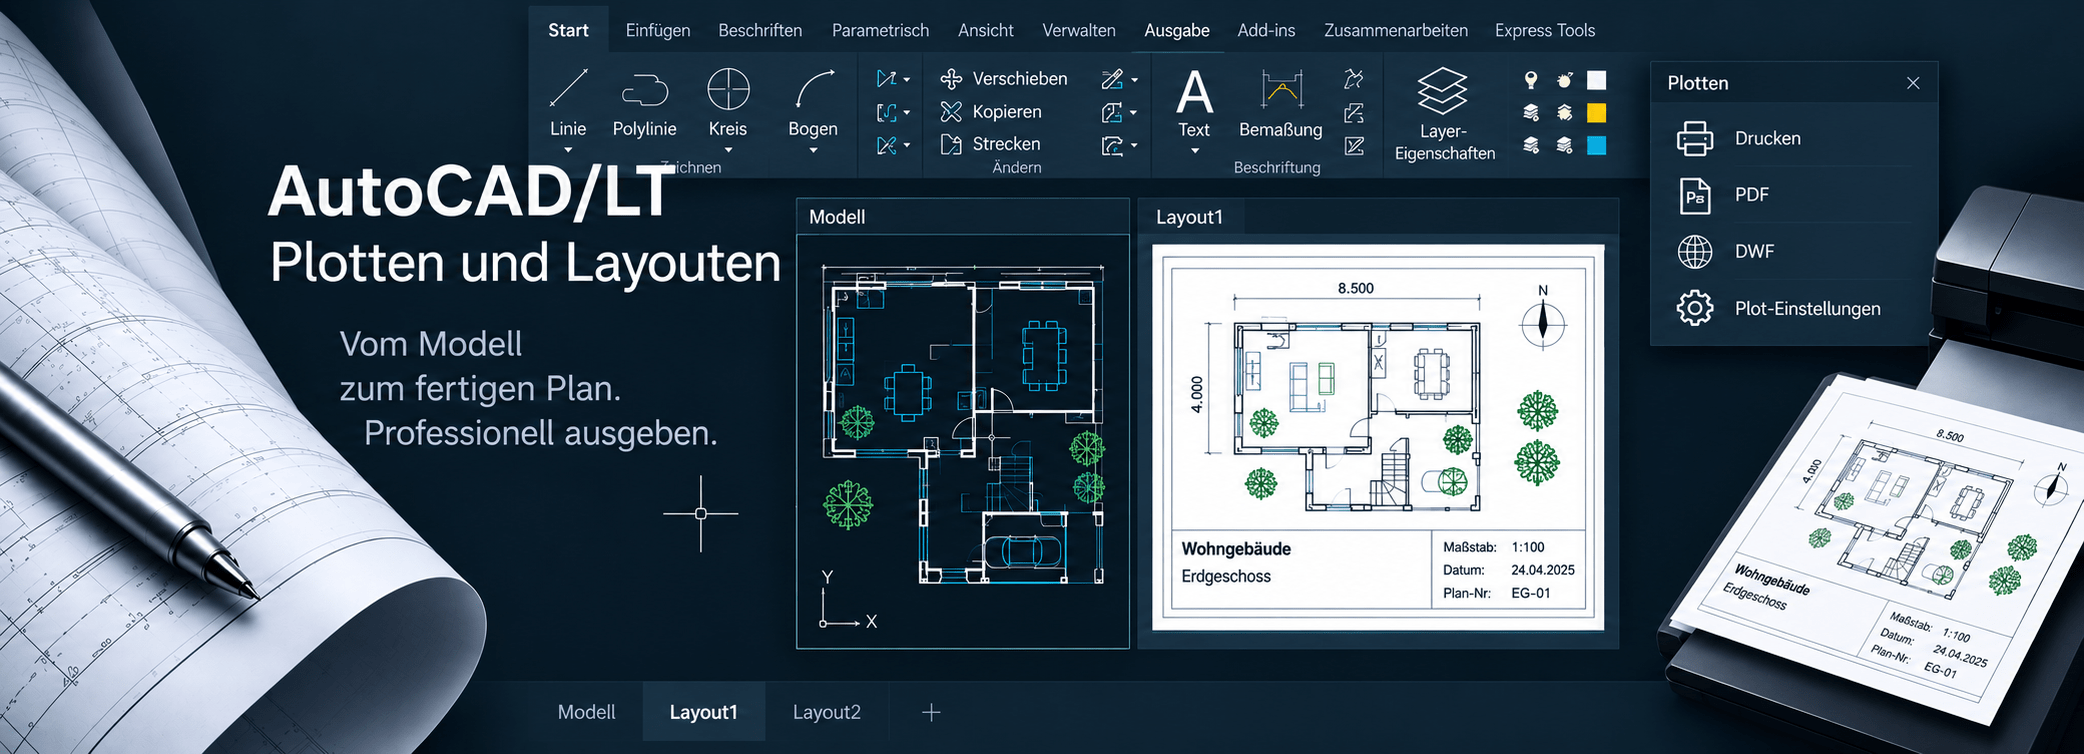Open the Plot-Einstellungen gear icon
This screenshot has height=754, width=2084.
tap(1695, 308)
